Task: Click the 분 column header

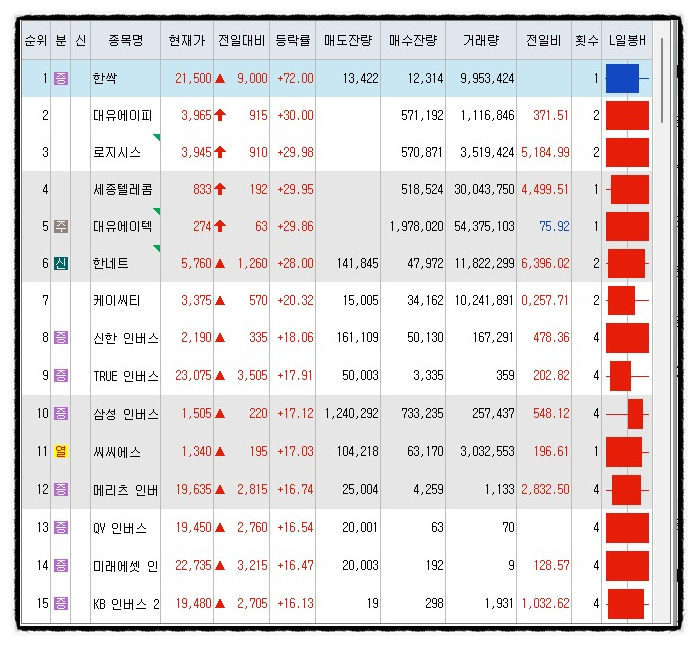Action: tap(61, 41)
